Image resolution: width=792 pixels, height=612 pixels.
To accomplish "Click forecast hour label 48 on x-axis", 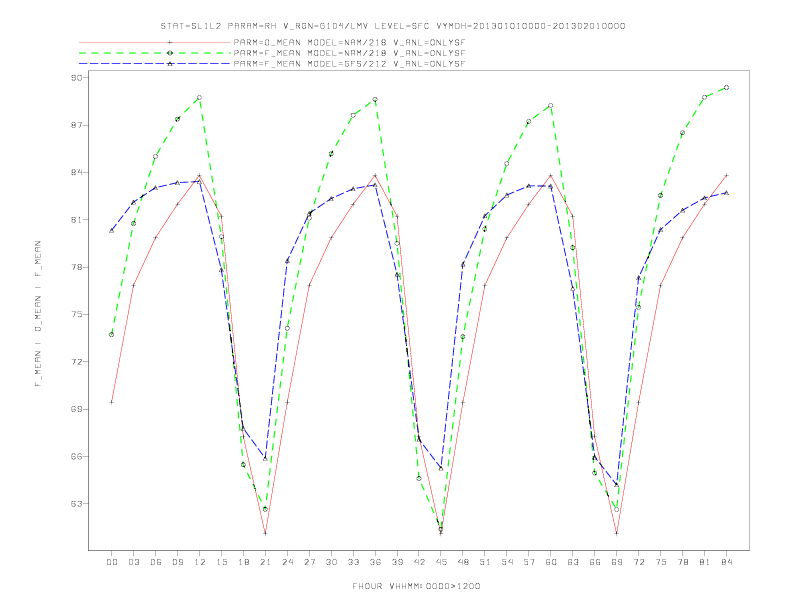I will [x=463, y=562].
